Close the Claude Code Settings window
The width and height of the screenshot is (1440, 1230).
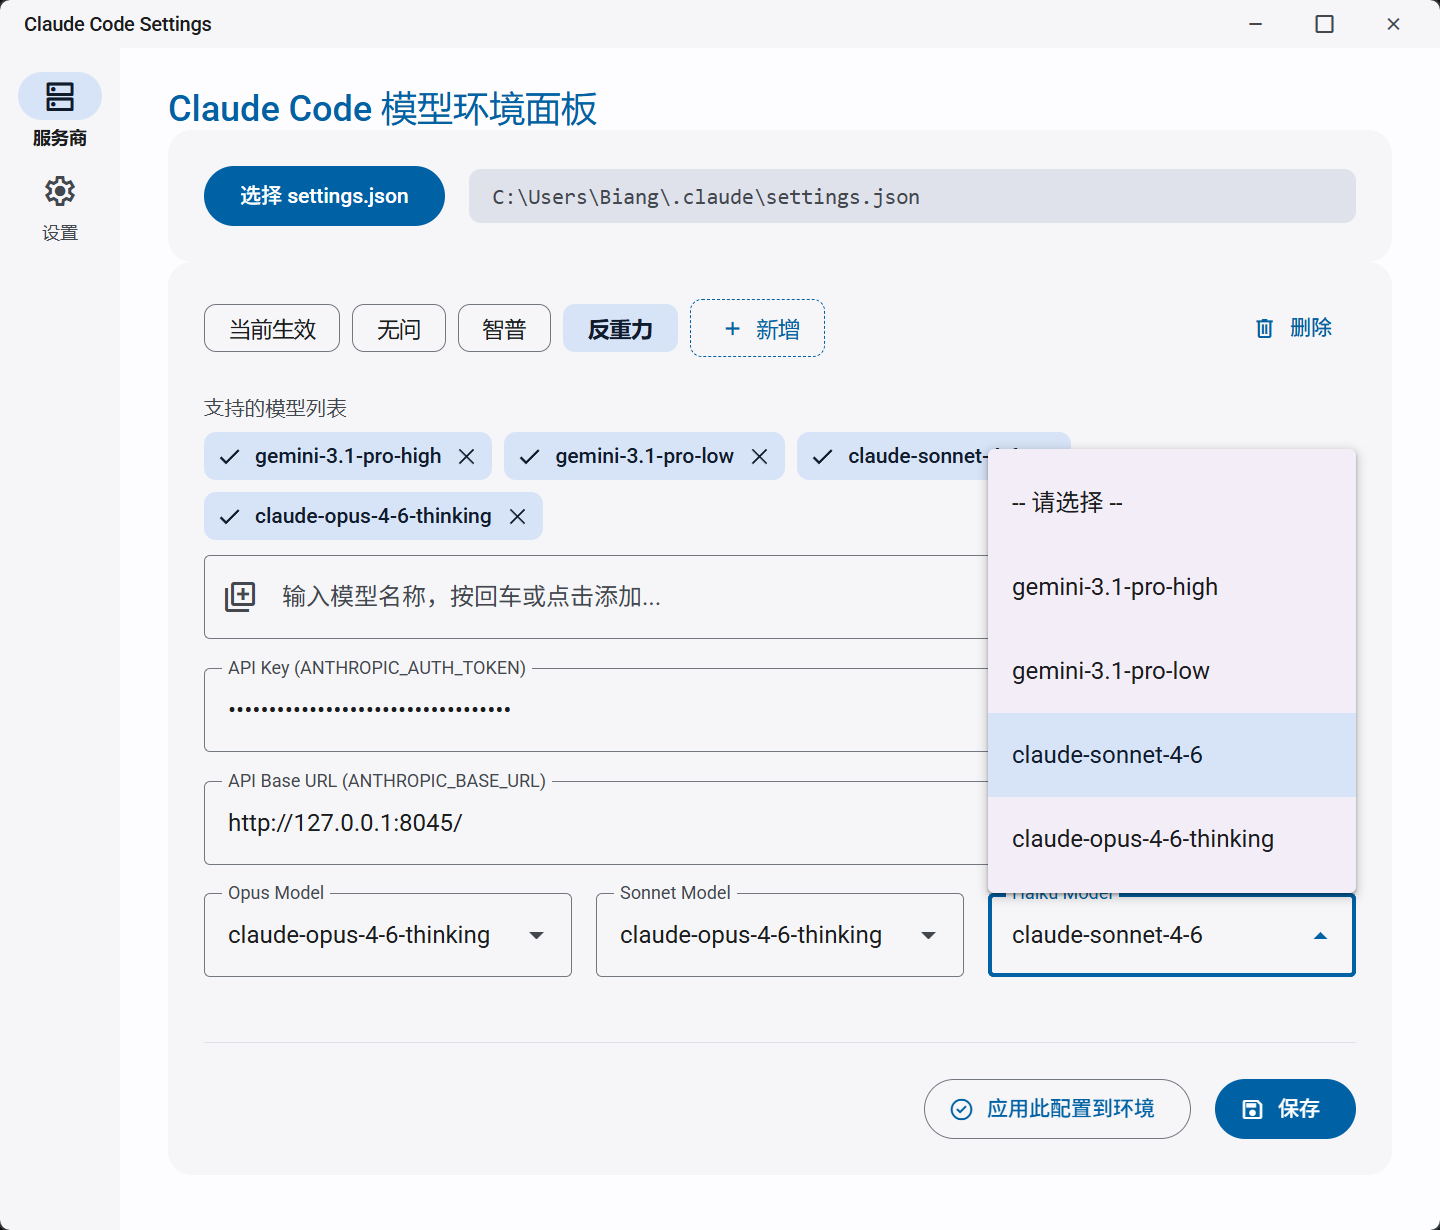(x=1393, y=24)
